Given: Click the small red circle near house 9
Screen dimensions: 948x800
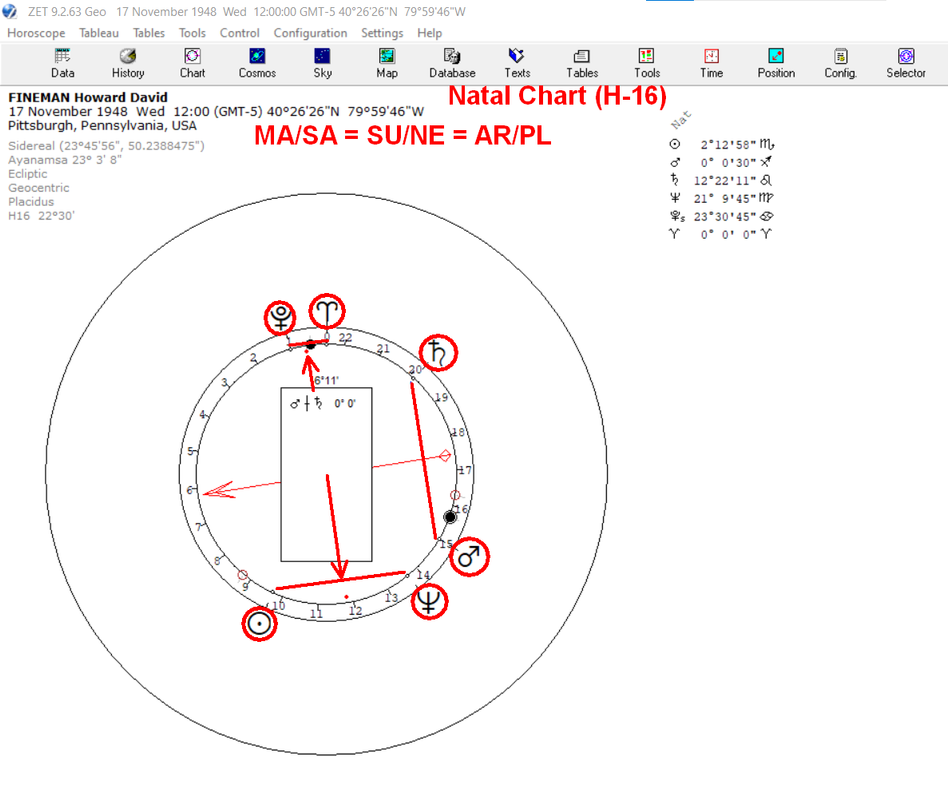Looking at the screenshot, I should (x=242, y=574).
